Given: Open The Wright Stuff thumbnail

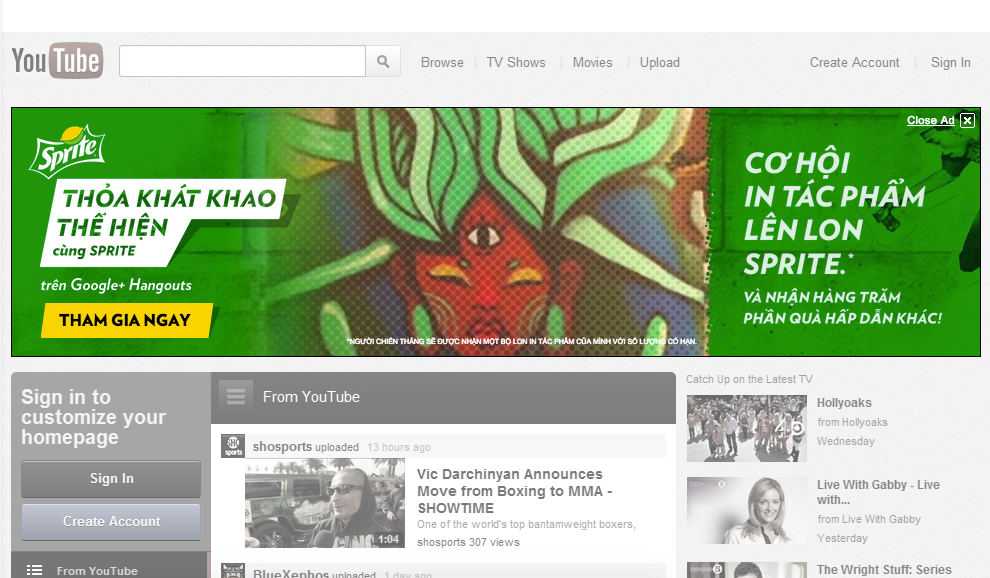Looking at the screenshot, I should pyautogui.click(x=747, y=570).
